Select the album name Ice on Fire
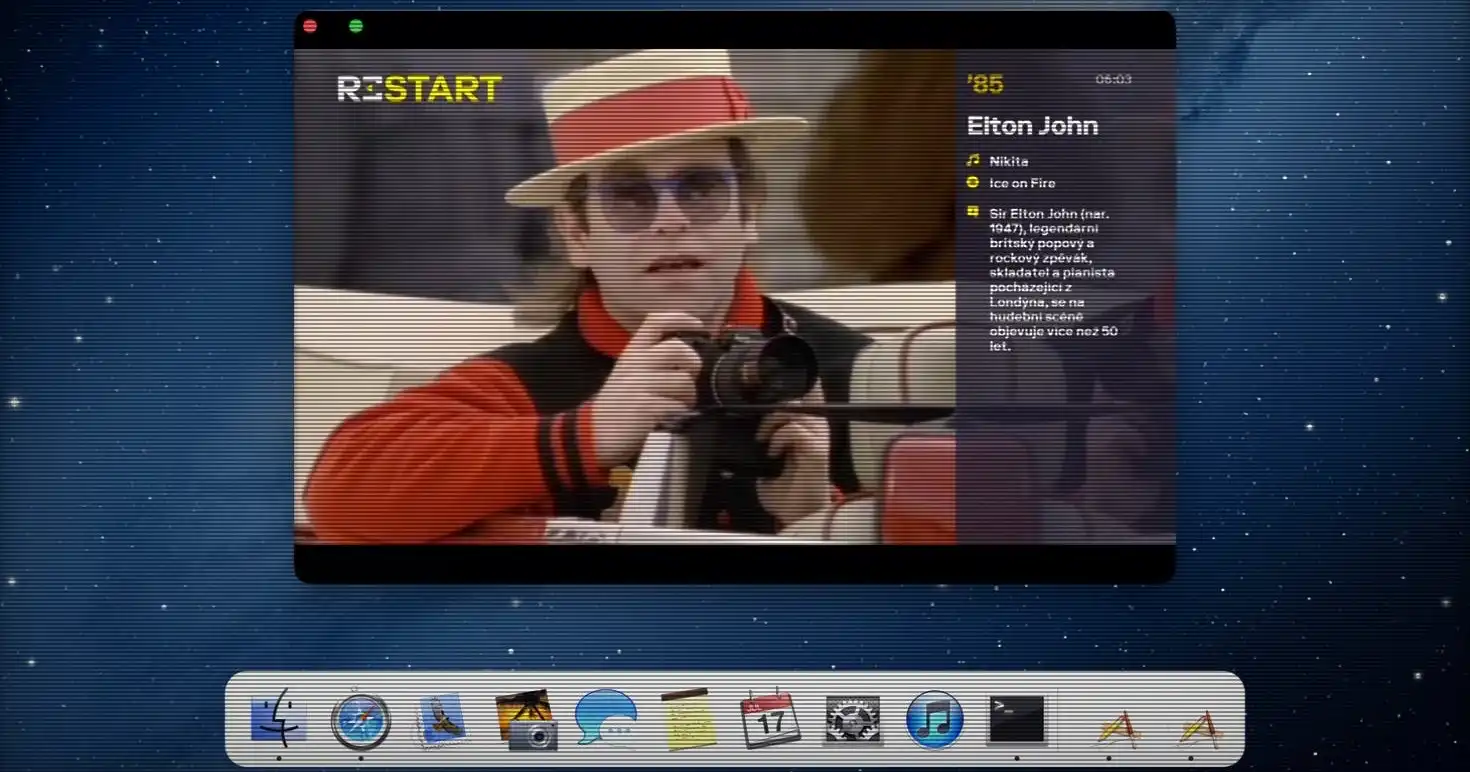 tap(1022, 183)
